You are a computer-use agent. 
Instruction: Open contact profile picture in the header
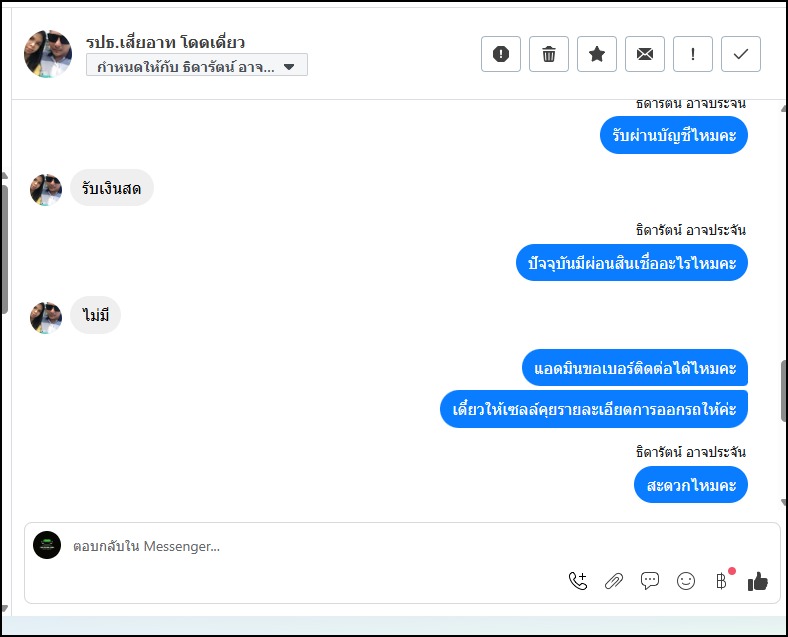(x=48, y=54)
